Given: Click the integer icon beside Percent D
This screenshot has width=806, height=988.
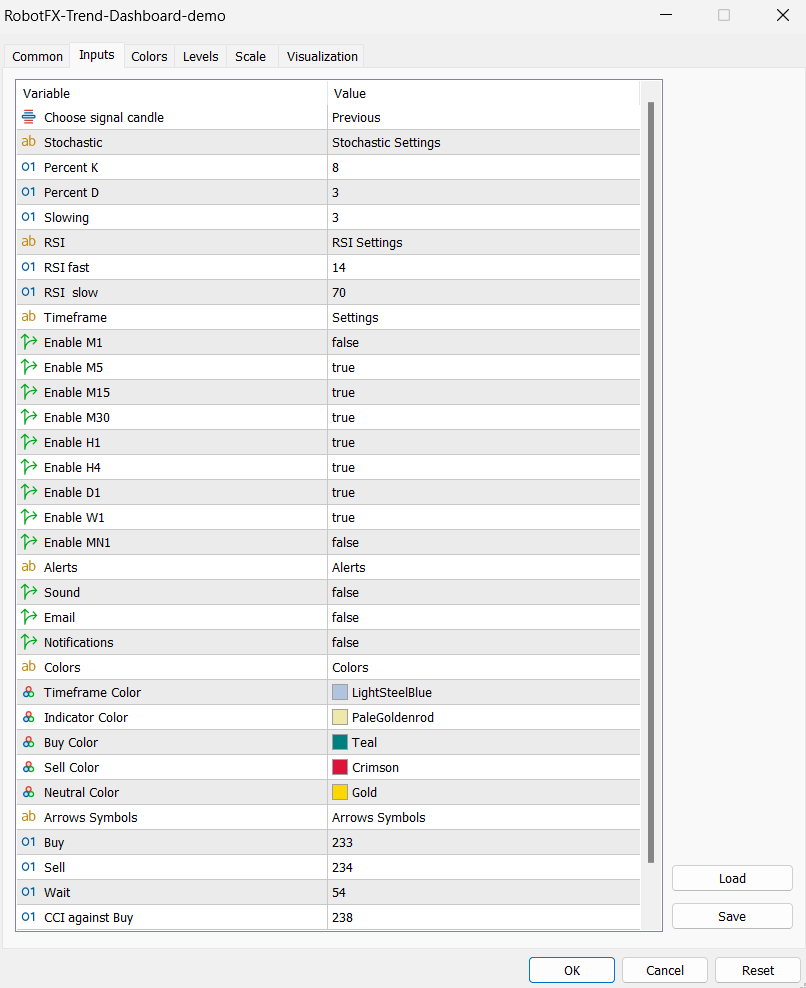Looking at the screenshot, I should (x=28, y=192).
